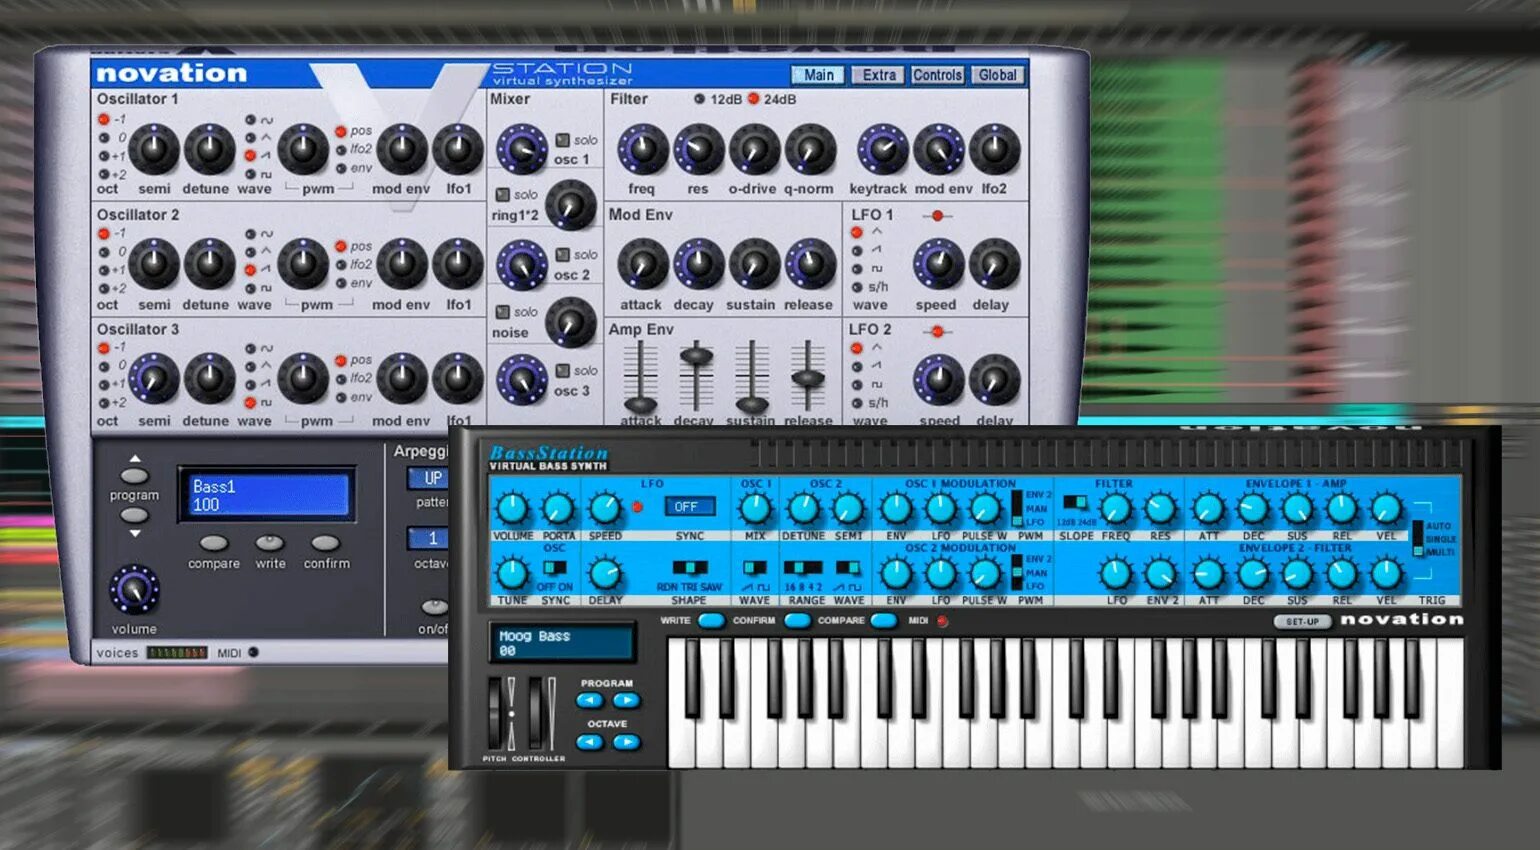Switch to the Global tab in V-Station
Screen dimensions: 1540x850
click(x=997, y=75)
